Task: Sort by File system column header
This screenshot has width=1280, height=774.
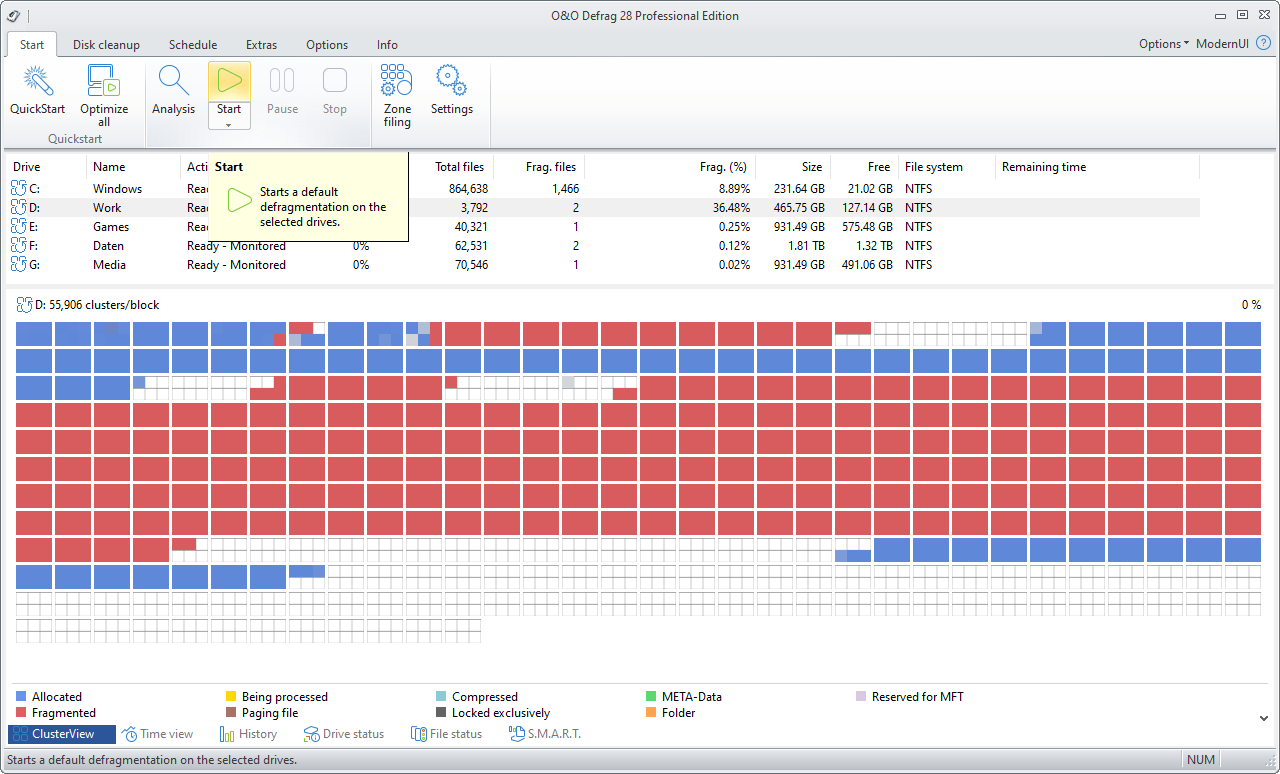Action: pos(946,167)
